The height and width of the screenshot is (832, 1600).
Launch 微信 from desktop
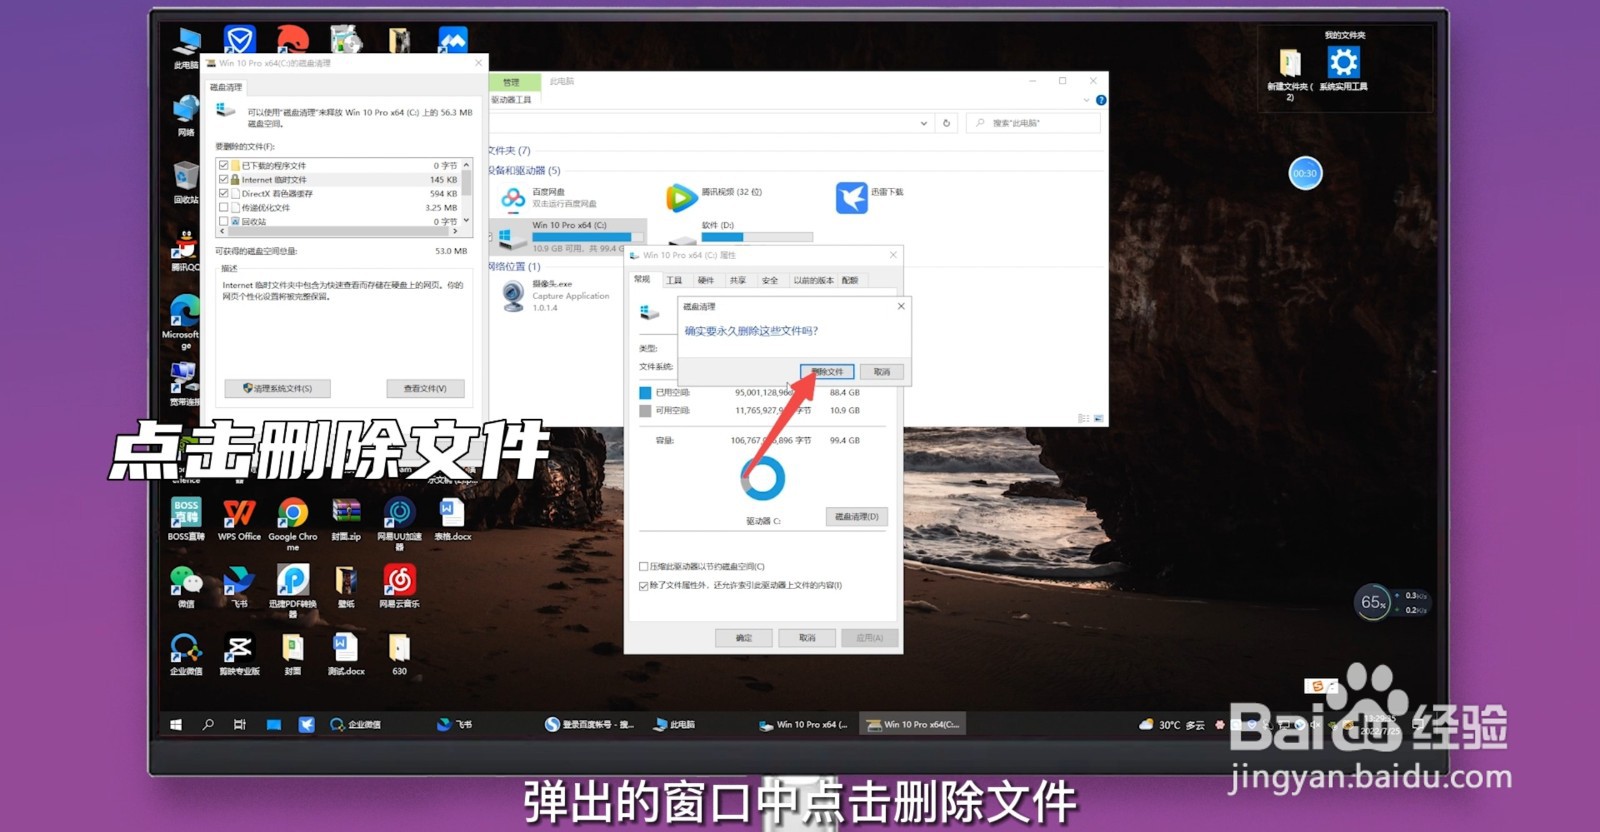(x=186, y=588)
